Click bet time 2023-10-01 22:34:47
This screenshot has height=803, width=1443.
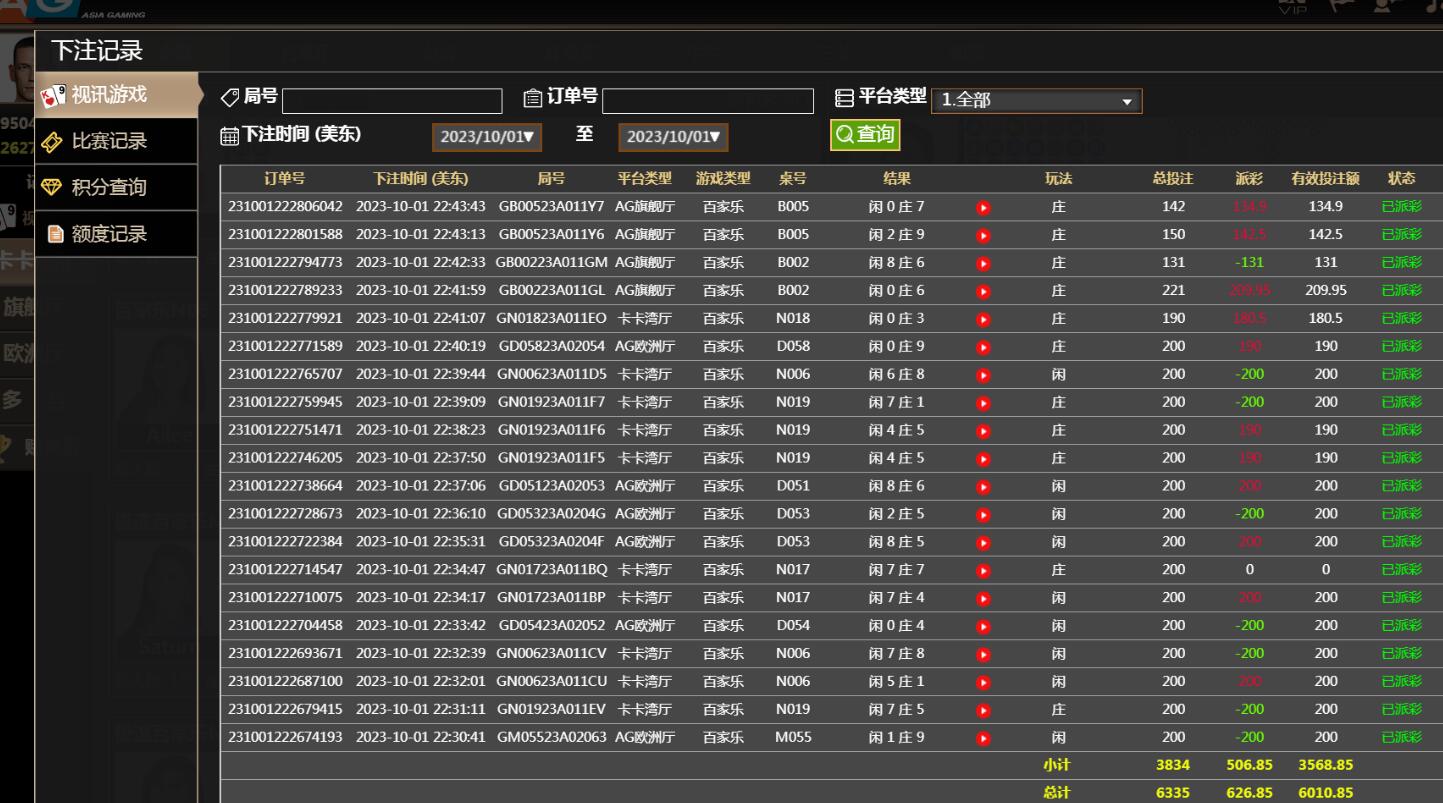(x=420, y=570)
